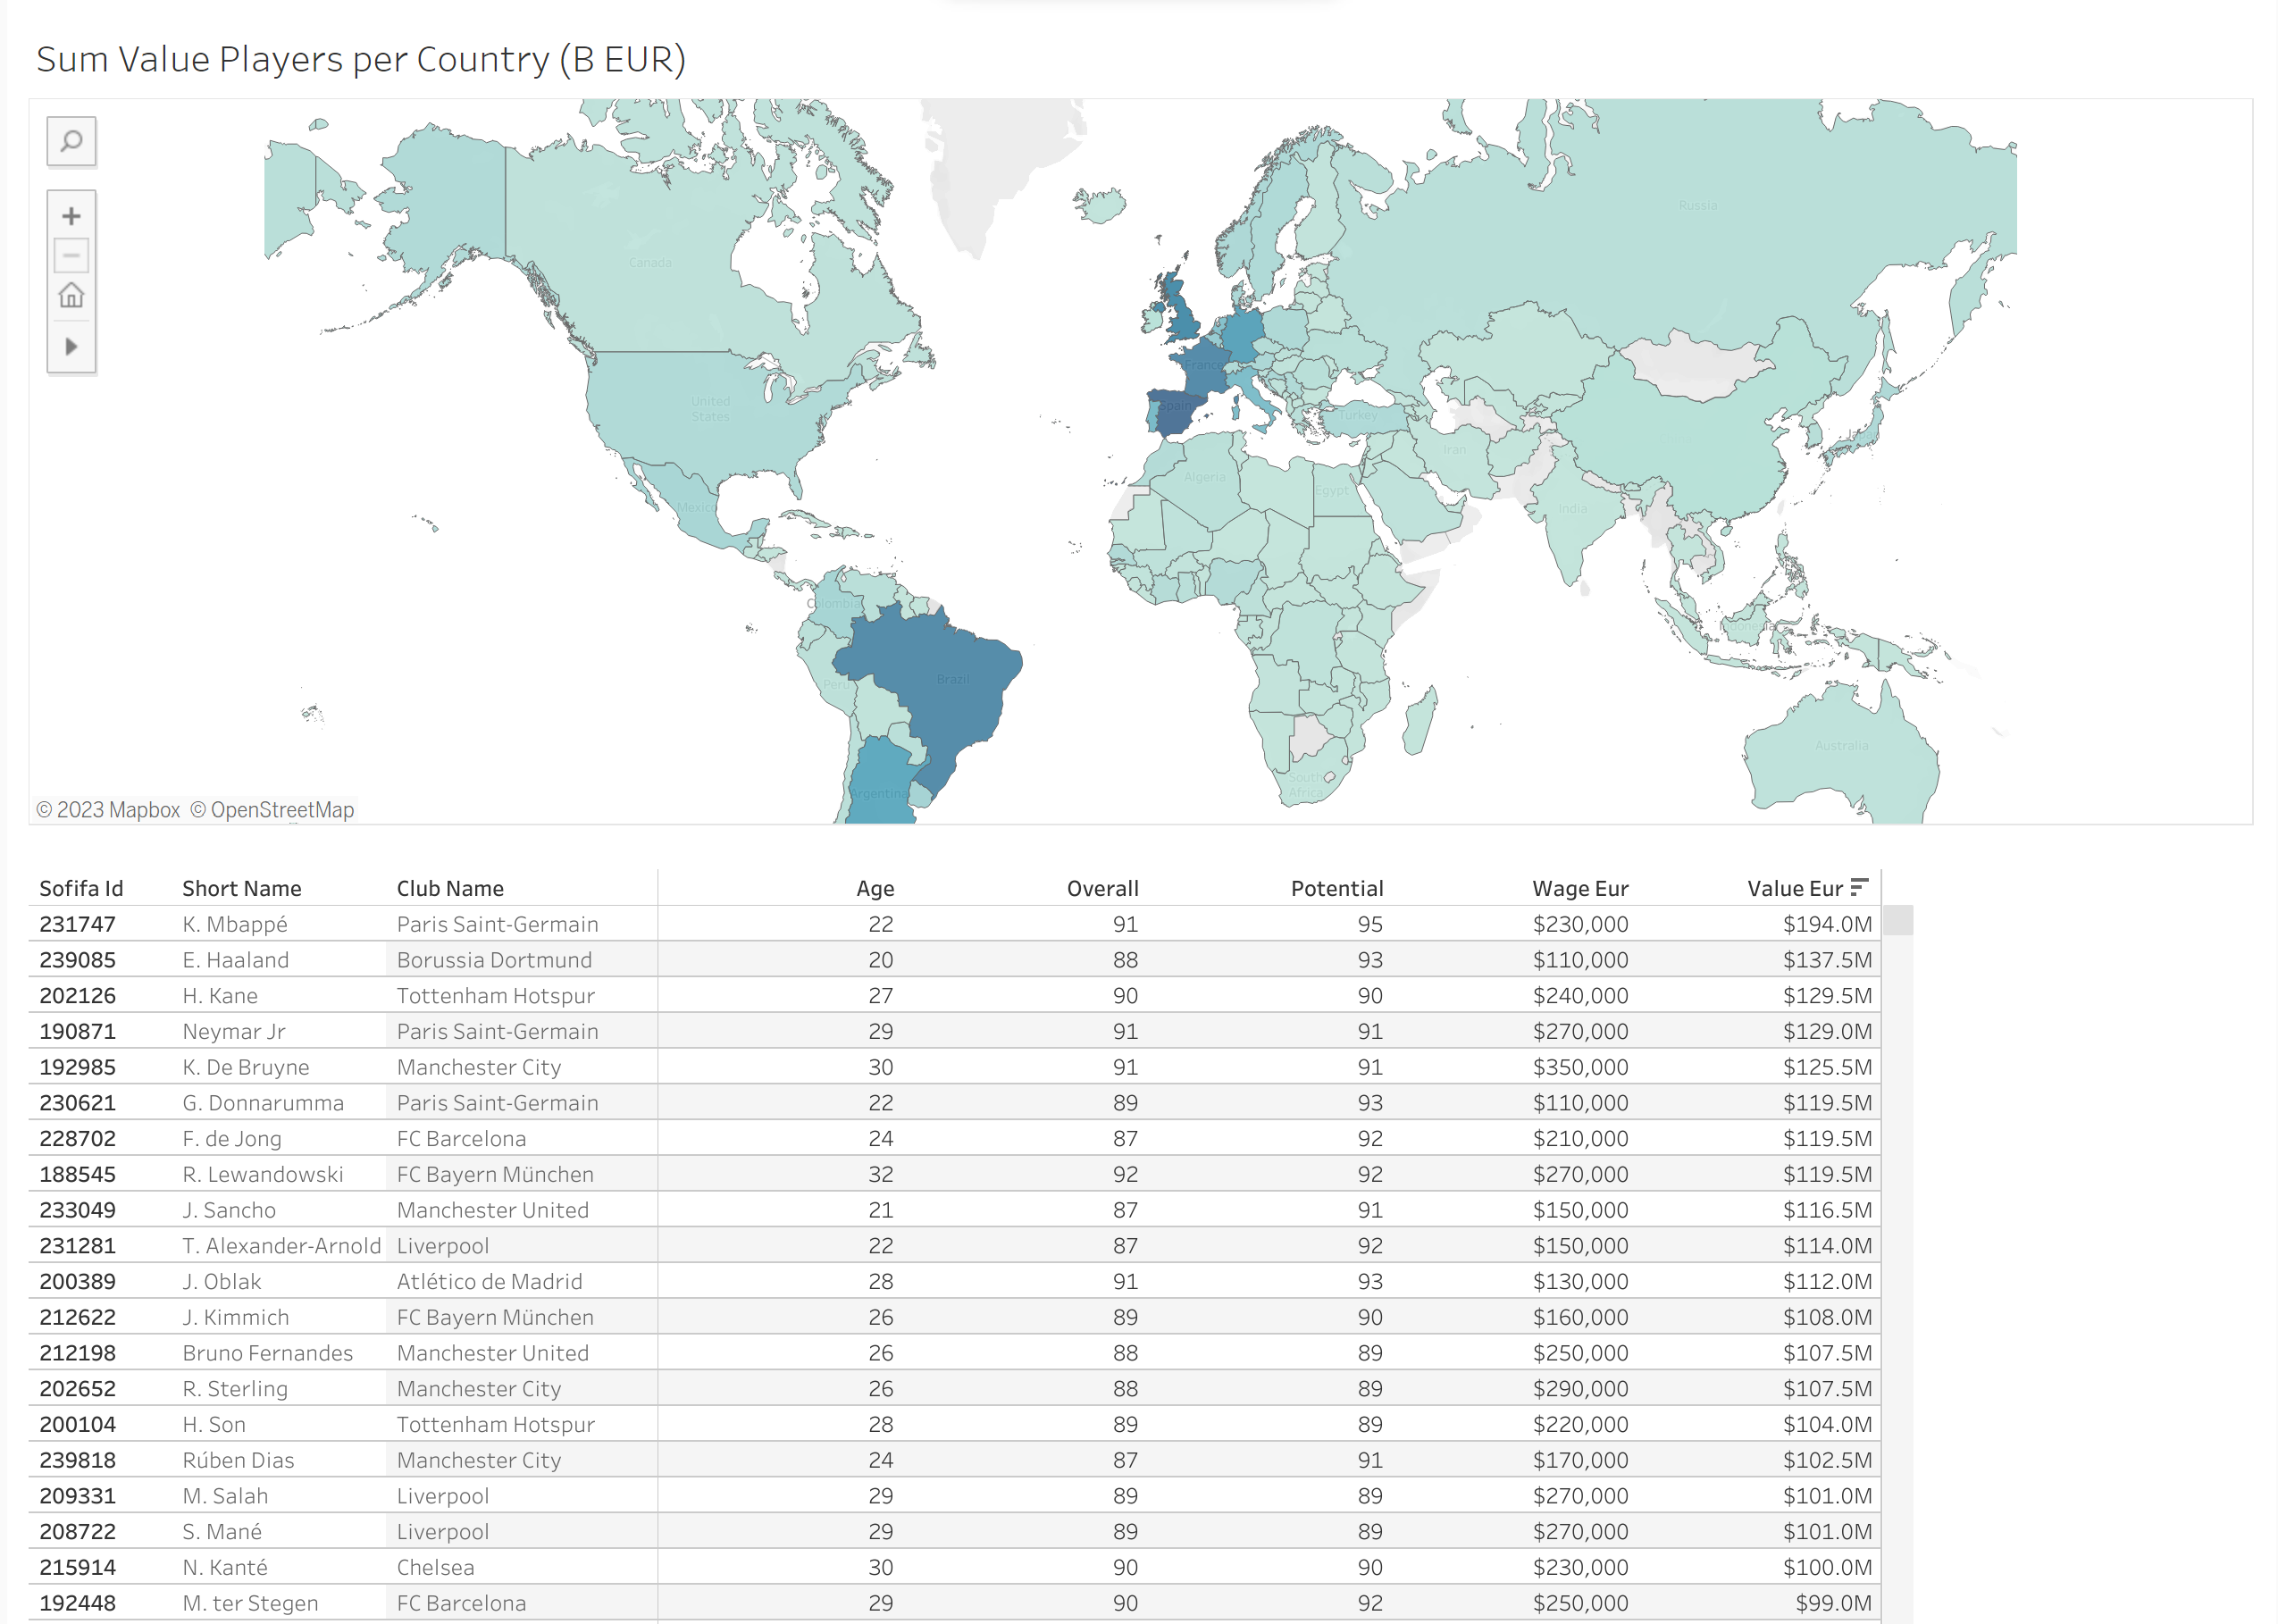Click the Wage Eur column header

(x=1579, y=888)
